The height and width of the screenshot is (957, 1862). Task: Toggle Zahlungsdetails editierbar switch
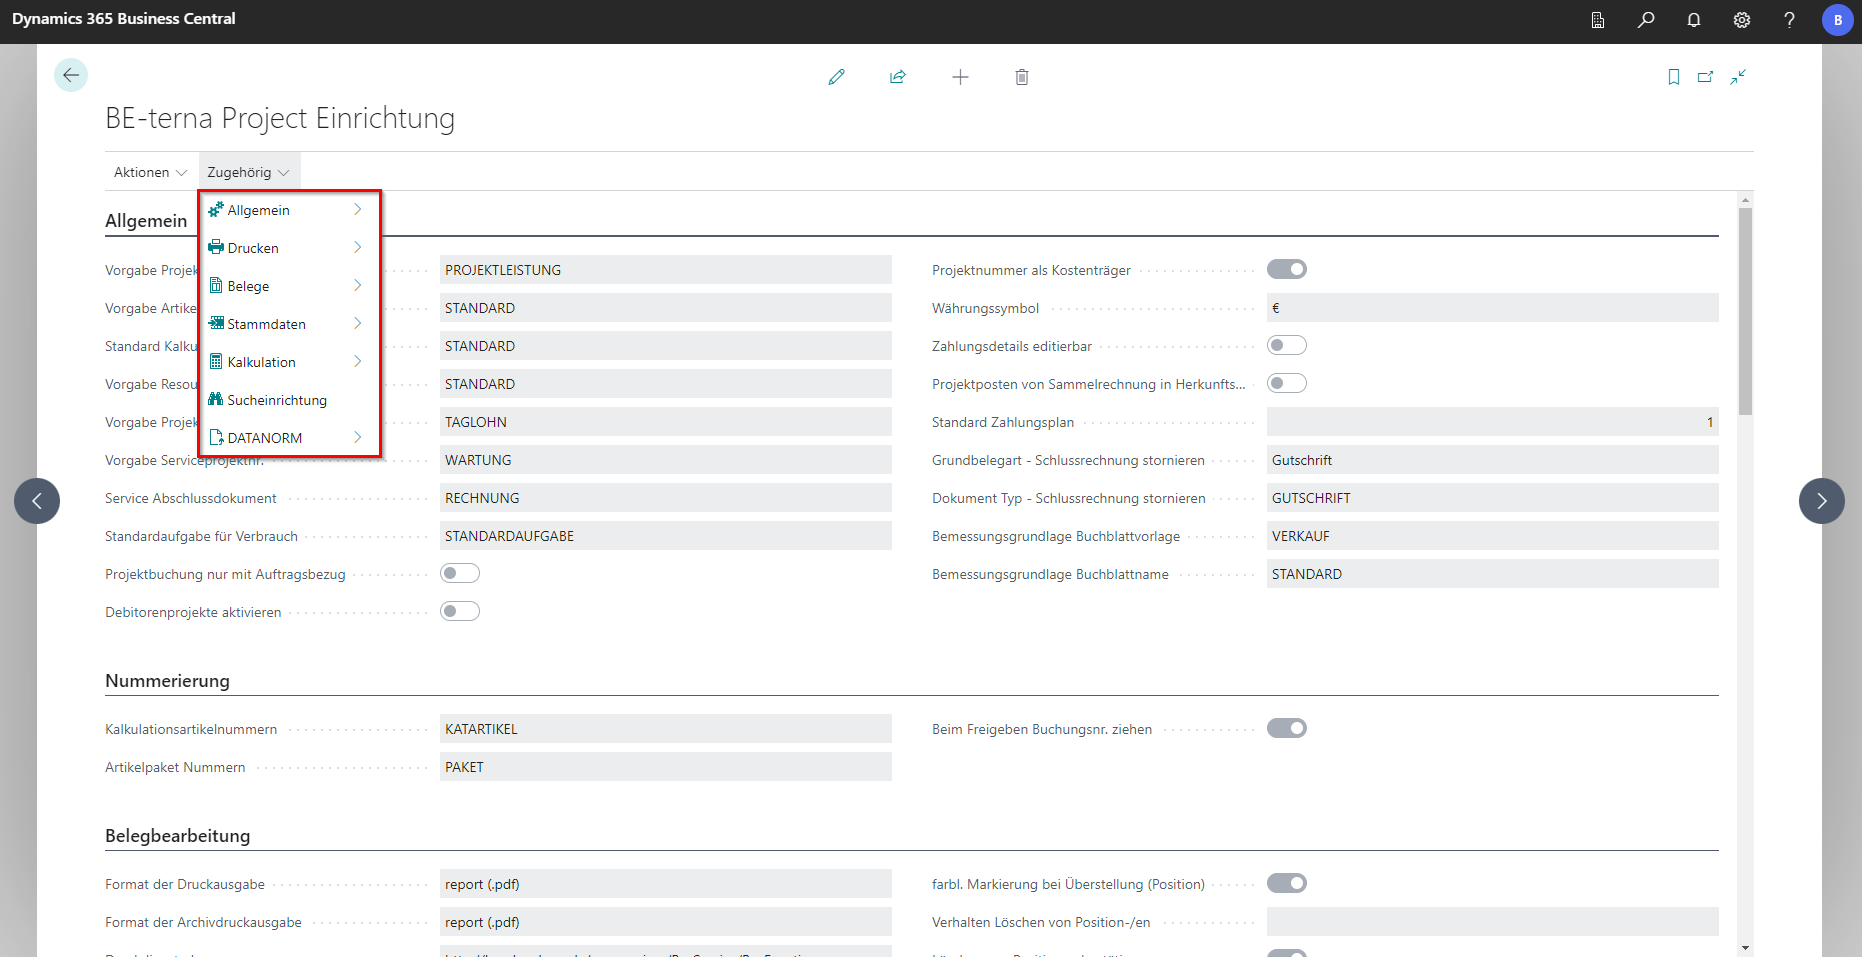pyautogui.click(x=1287, y=345)
